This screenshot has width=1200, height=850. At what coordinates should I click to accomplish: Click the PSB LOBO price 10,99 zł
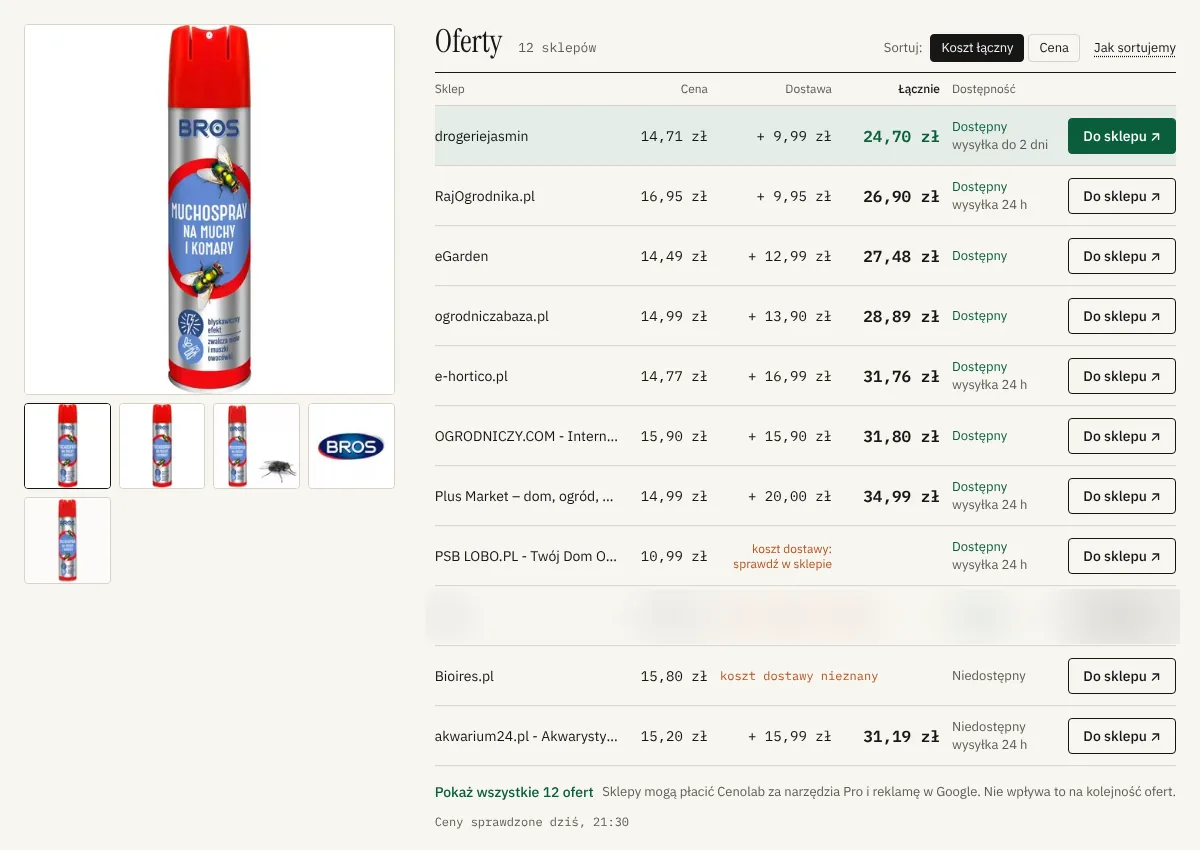tap(674, 556)
